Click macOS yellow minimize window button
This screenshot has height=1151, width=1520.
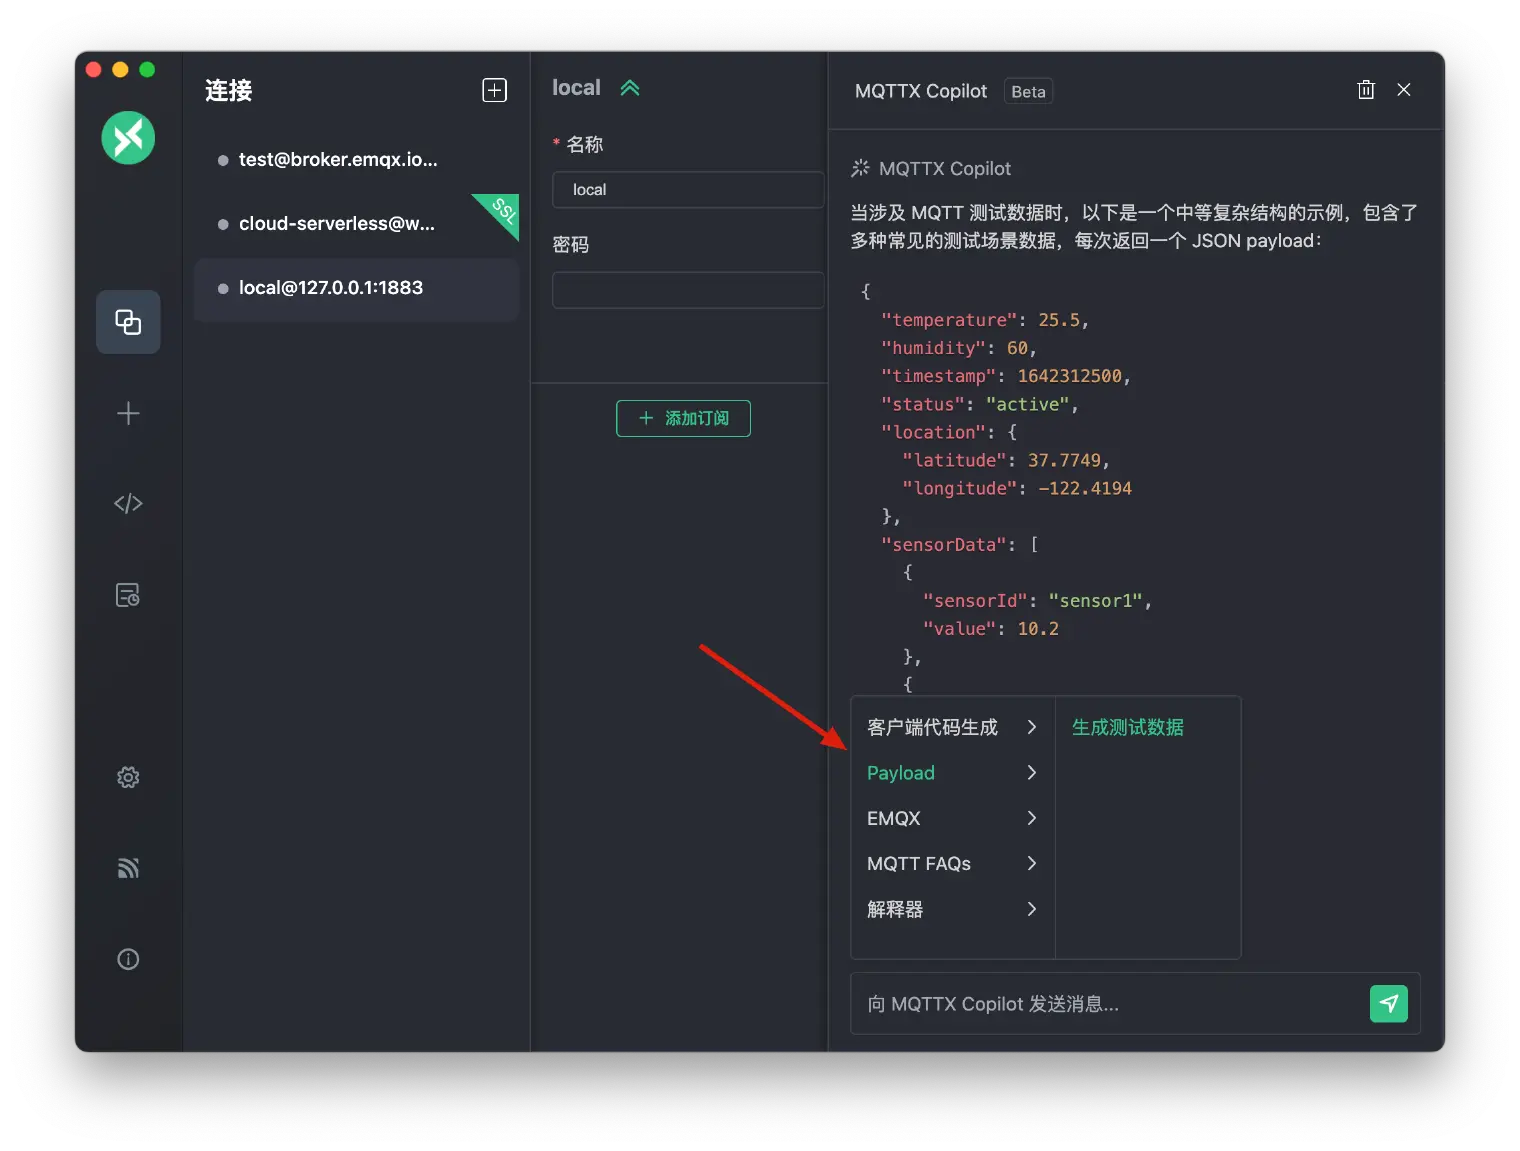[120, 69]
